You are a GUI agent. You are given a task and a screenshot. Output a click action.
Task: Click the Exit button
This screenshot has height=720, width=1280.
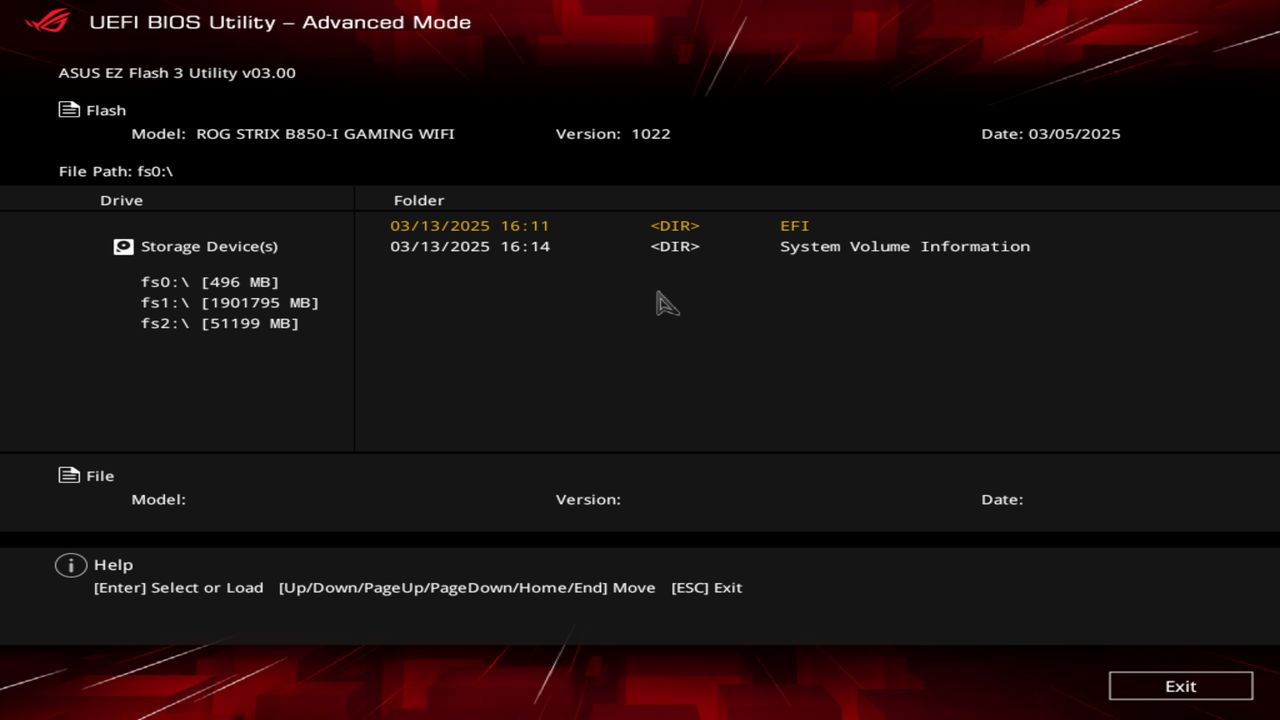1181,686
